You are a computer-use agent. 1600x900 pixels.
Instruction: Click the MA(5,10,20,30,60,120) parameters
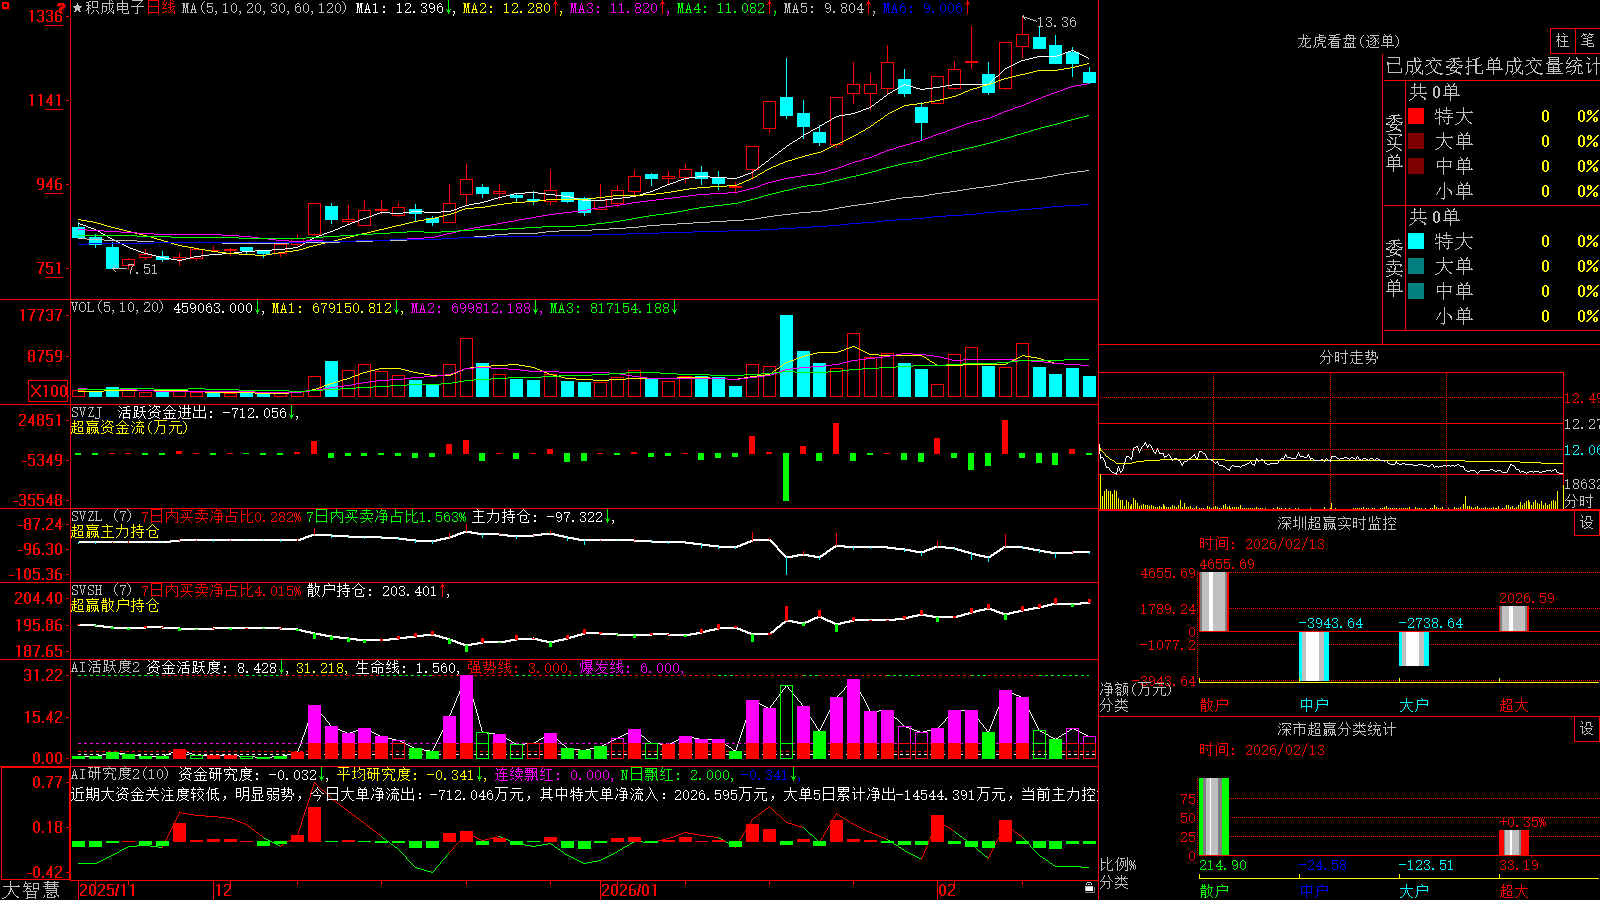pos(264,8)
